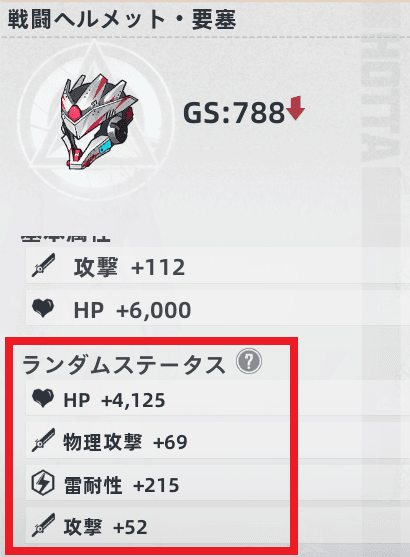Click the GS:788 gear score text

pyautogui.click(x=234, y=113)
